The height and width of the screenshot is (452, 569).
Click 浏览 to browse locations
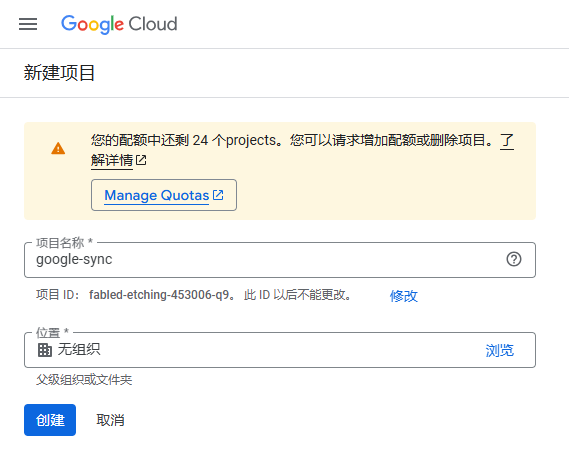click(500, 350)
